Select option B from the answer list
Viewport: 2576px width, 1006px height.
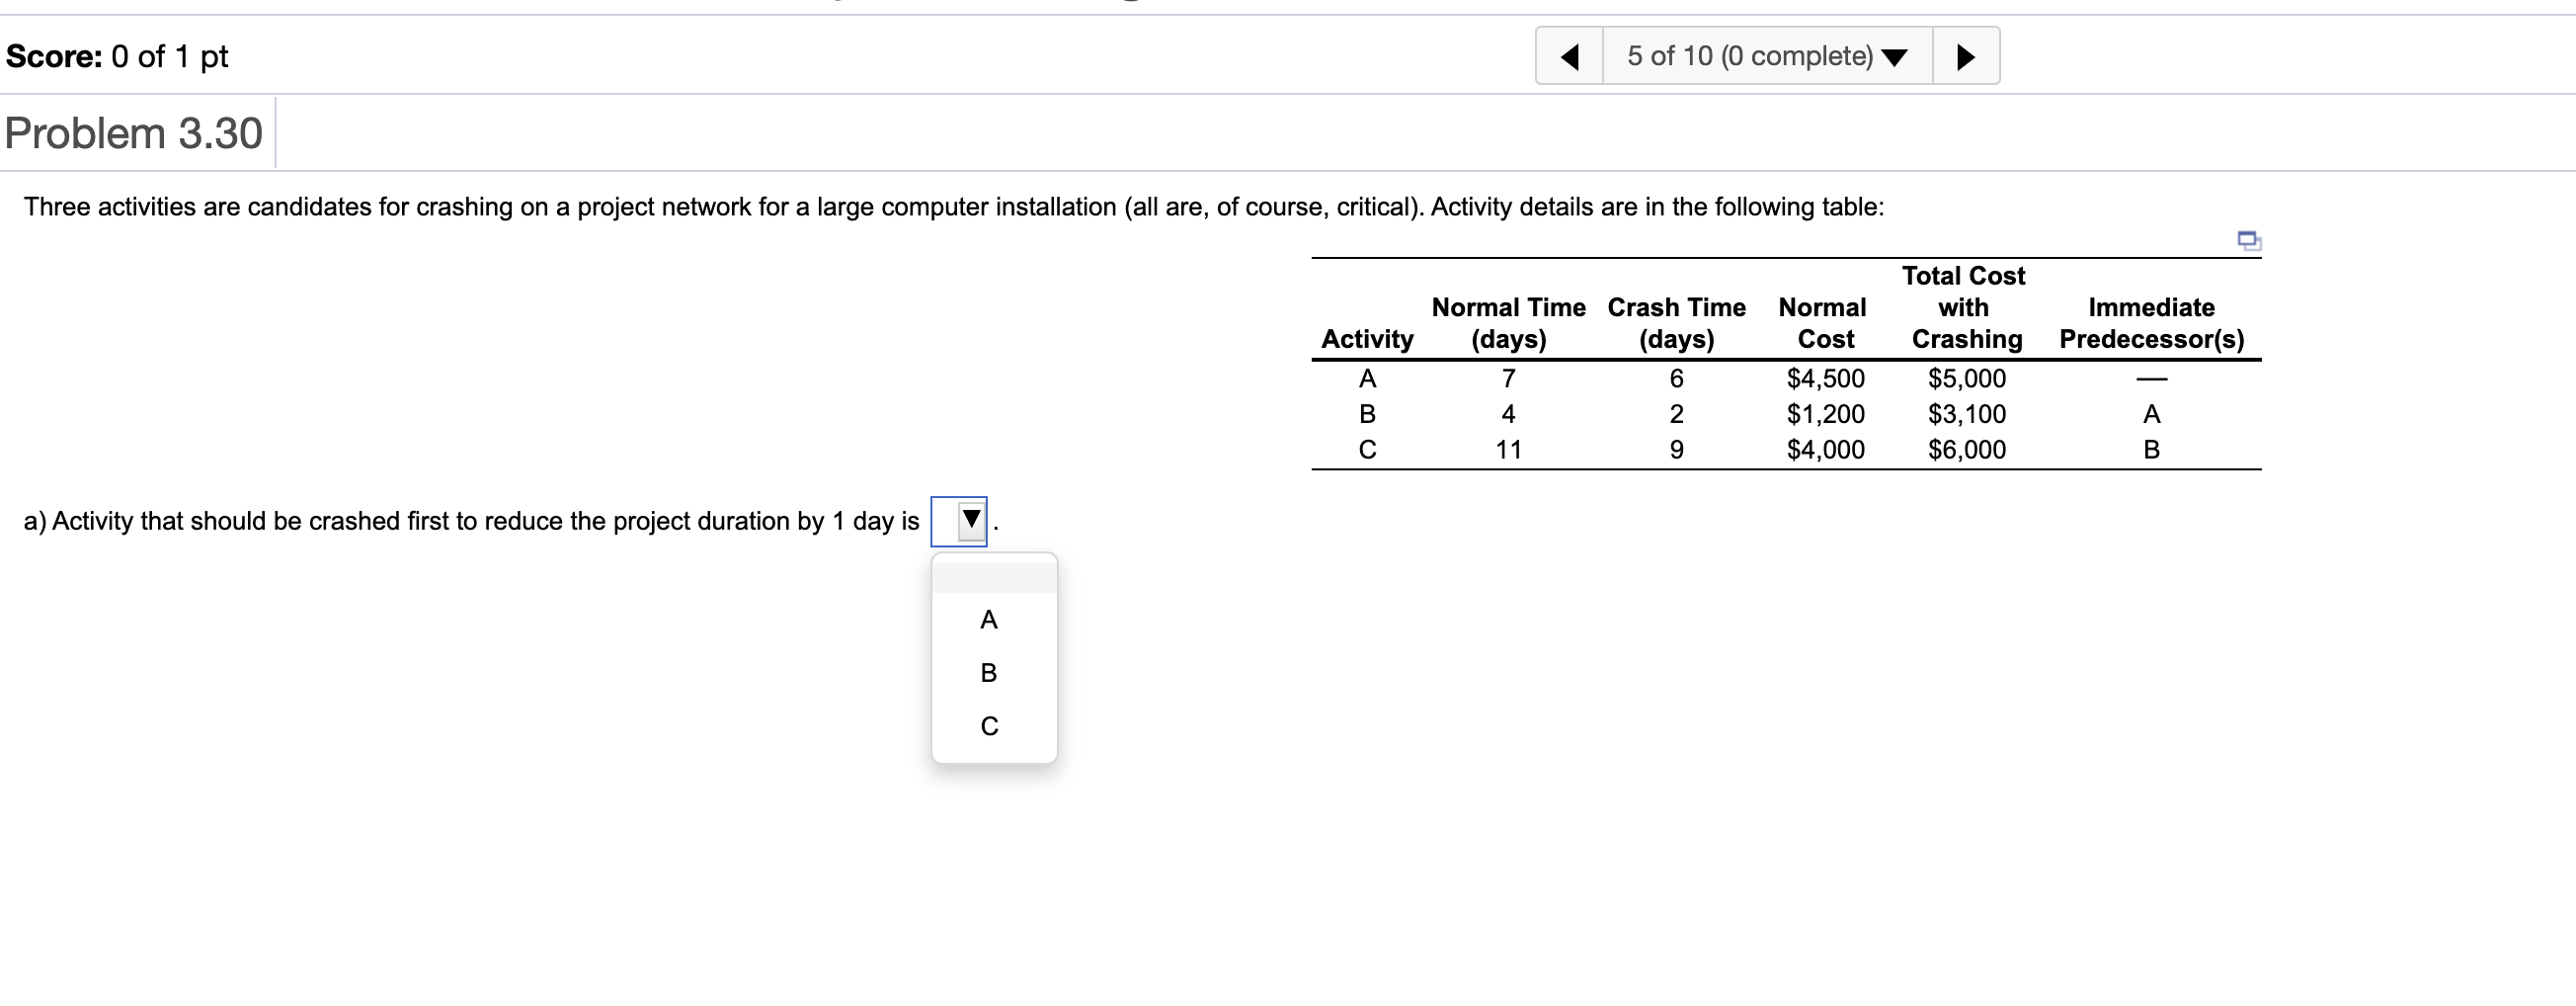988,673
